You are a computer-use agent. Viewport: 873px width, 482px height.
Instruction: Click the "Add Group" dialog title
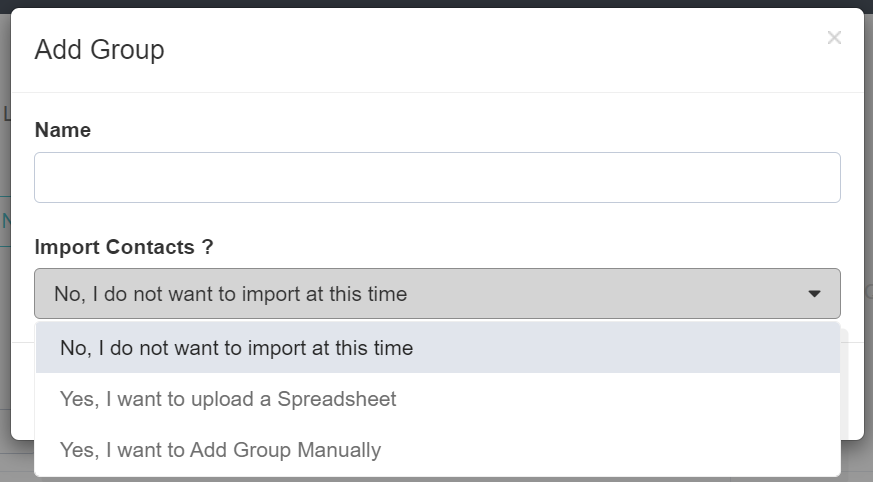click(x=99, y=49)
